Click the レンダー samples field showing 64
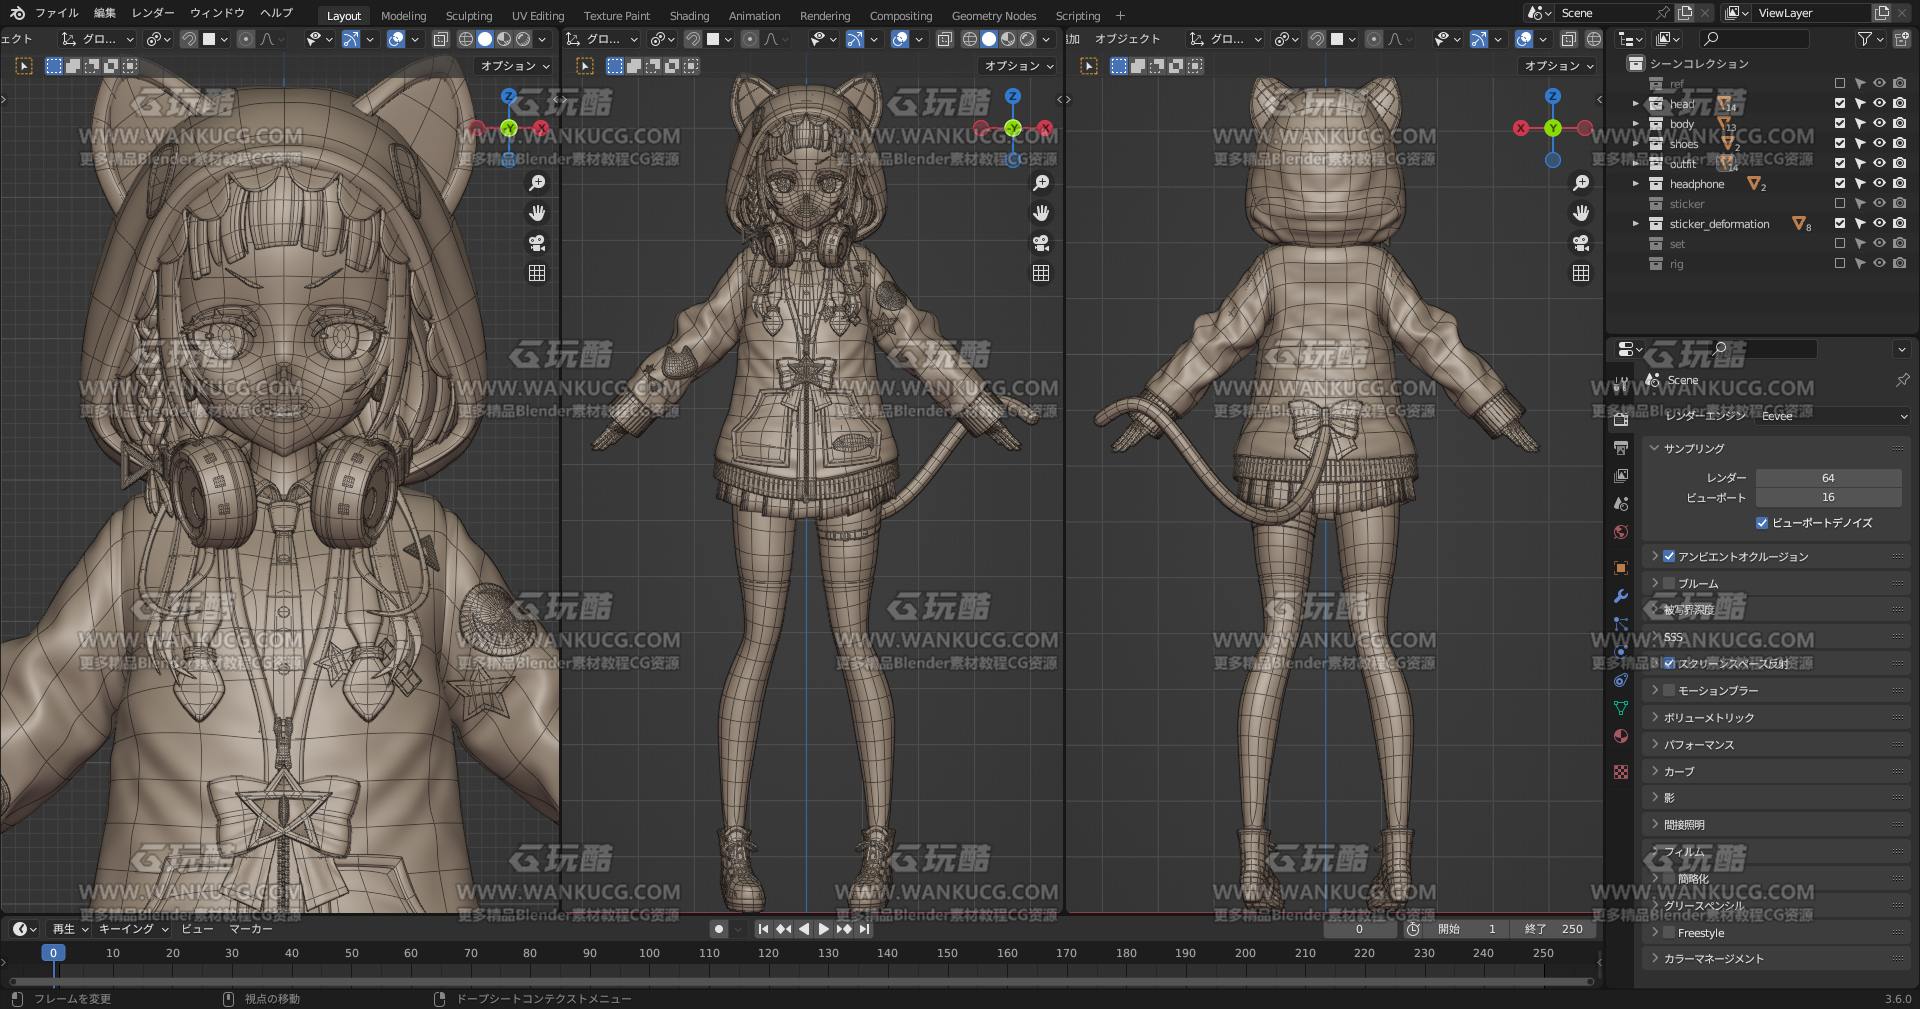The width and height of the screenshot is (1920, 1009). [x=1828, y=478]
